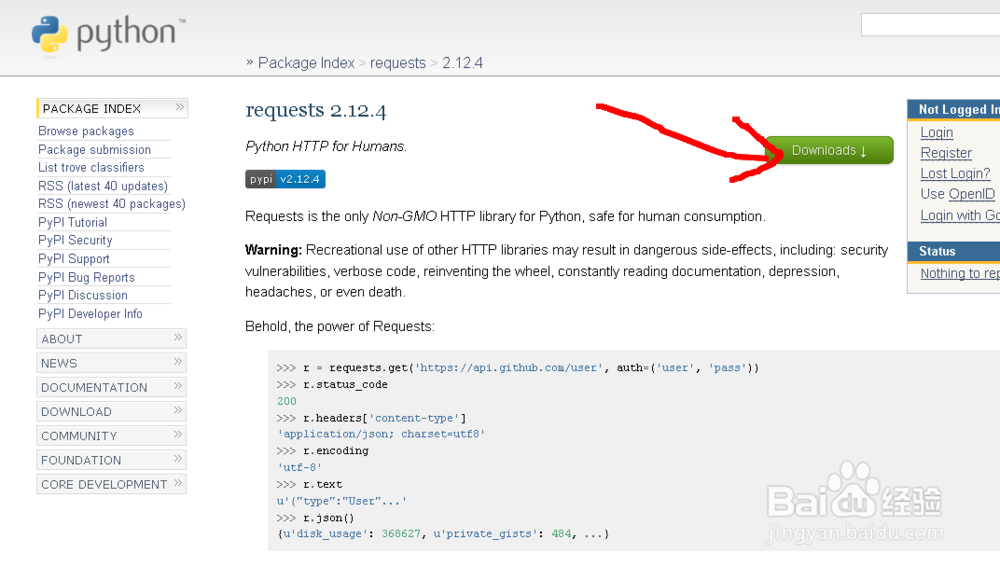Image resolution: width=1000 pixels, height=567 pixels.
Task: Click Not Logged In panel header
Action: click(953, 109)
